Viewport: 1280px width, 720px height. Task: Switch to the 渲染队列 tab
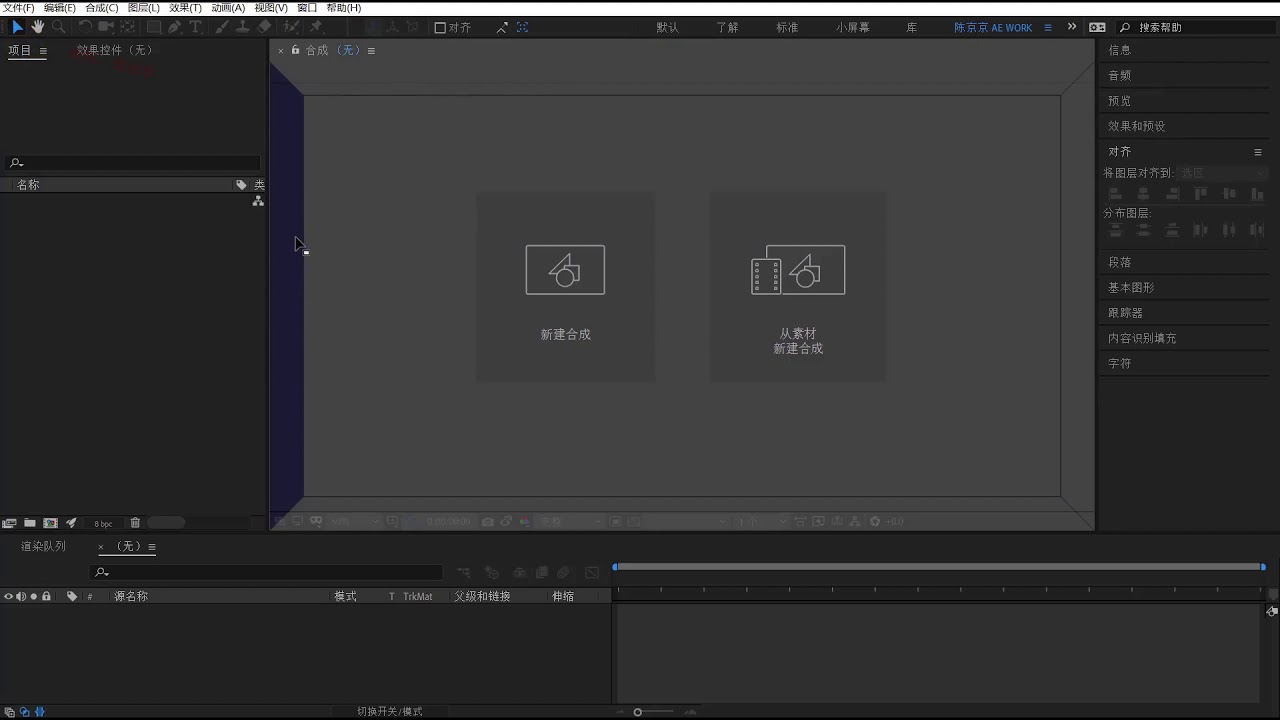pos(43,546)
